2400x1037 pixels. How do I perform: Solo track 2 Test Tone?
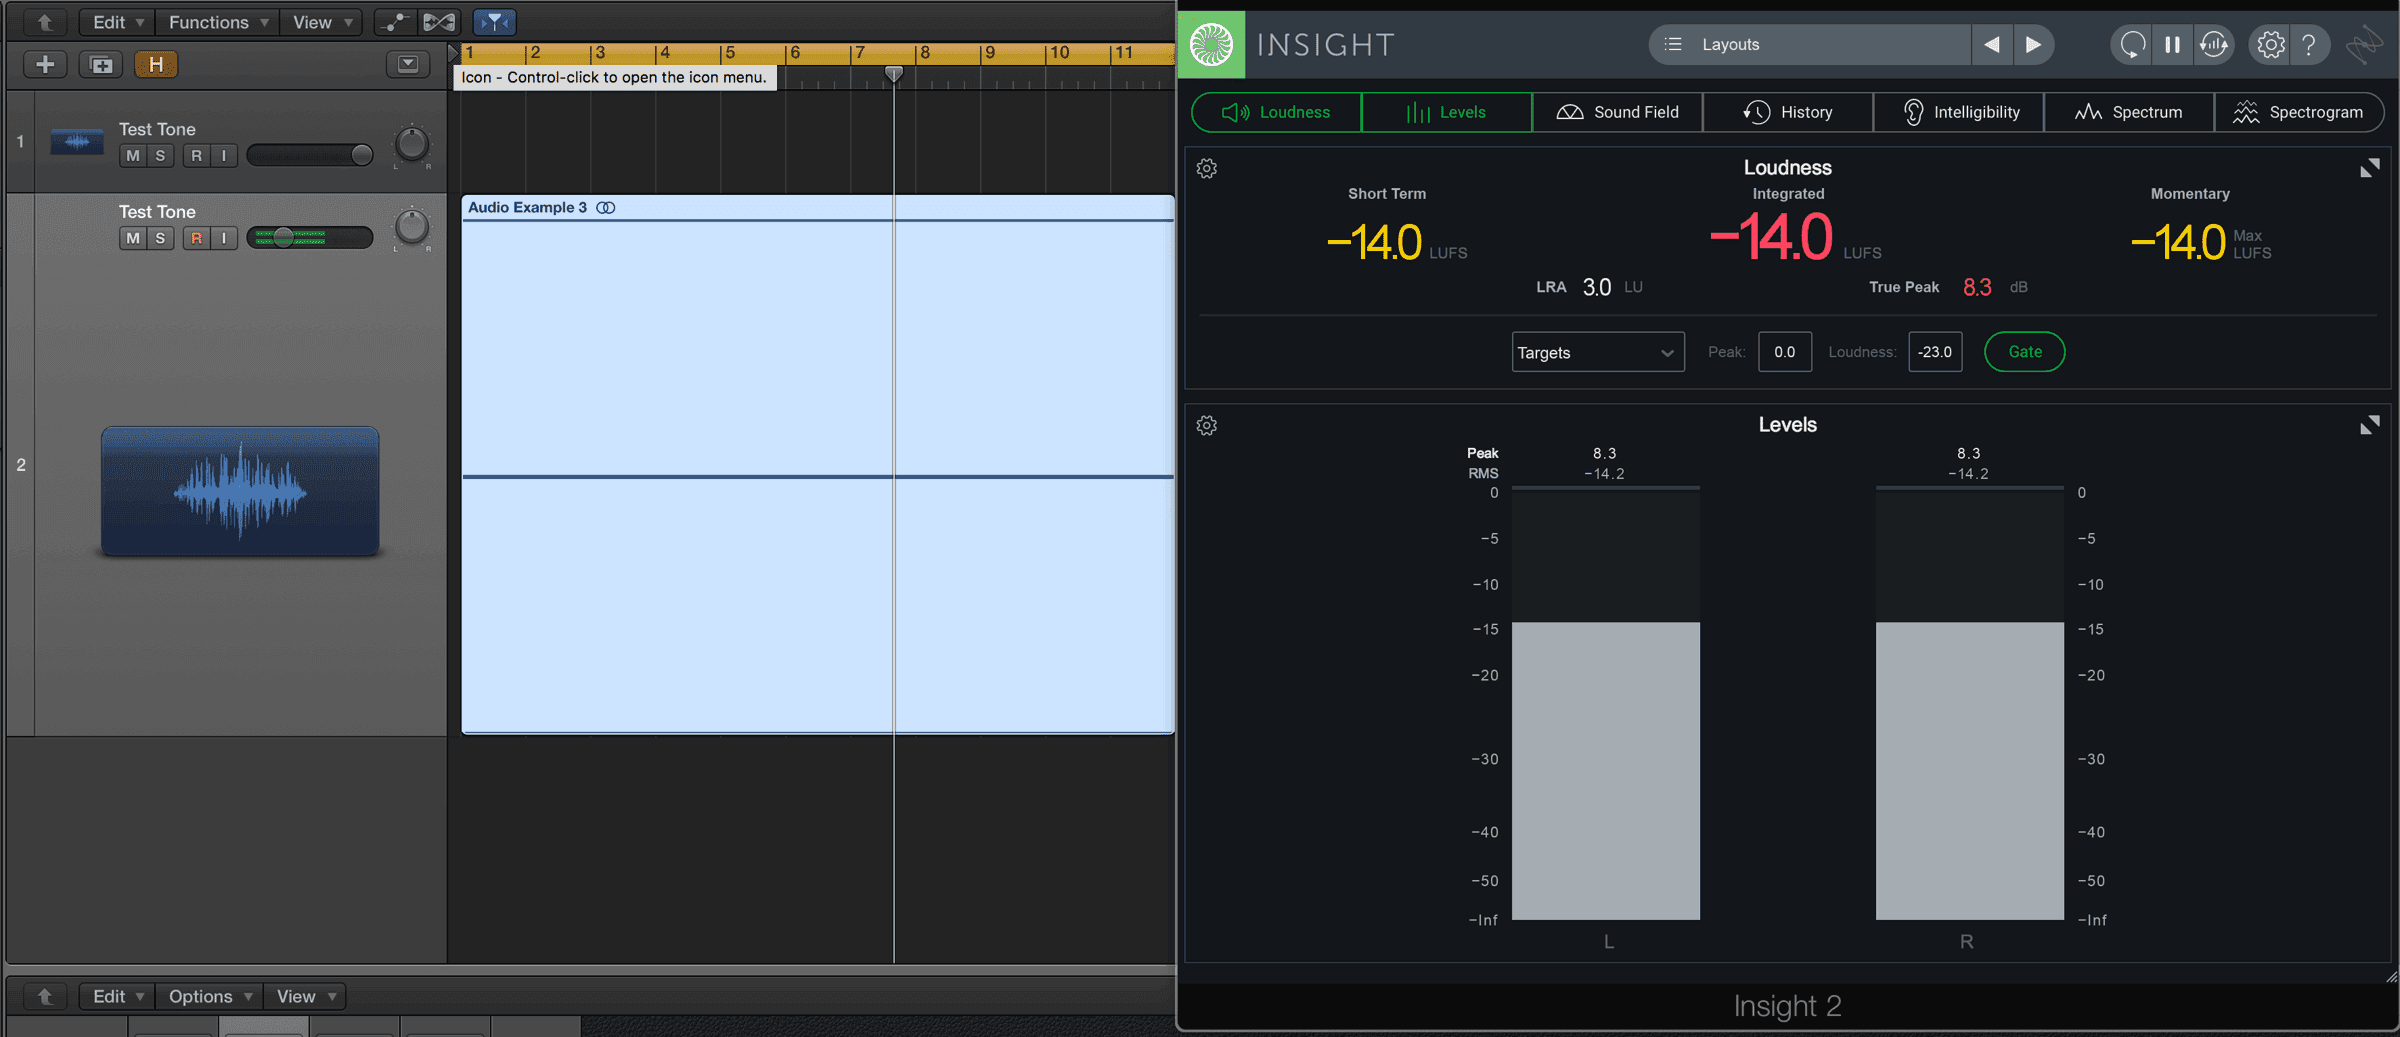160,239
